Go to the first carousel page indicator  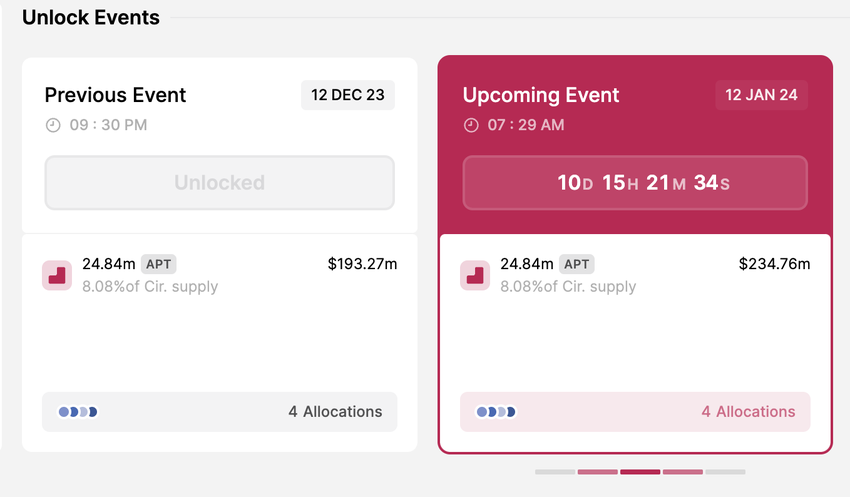[x=555, y=471]
